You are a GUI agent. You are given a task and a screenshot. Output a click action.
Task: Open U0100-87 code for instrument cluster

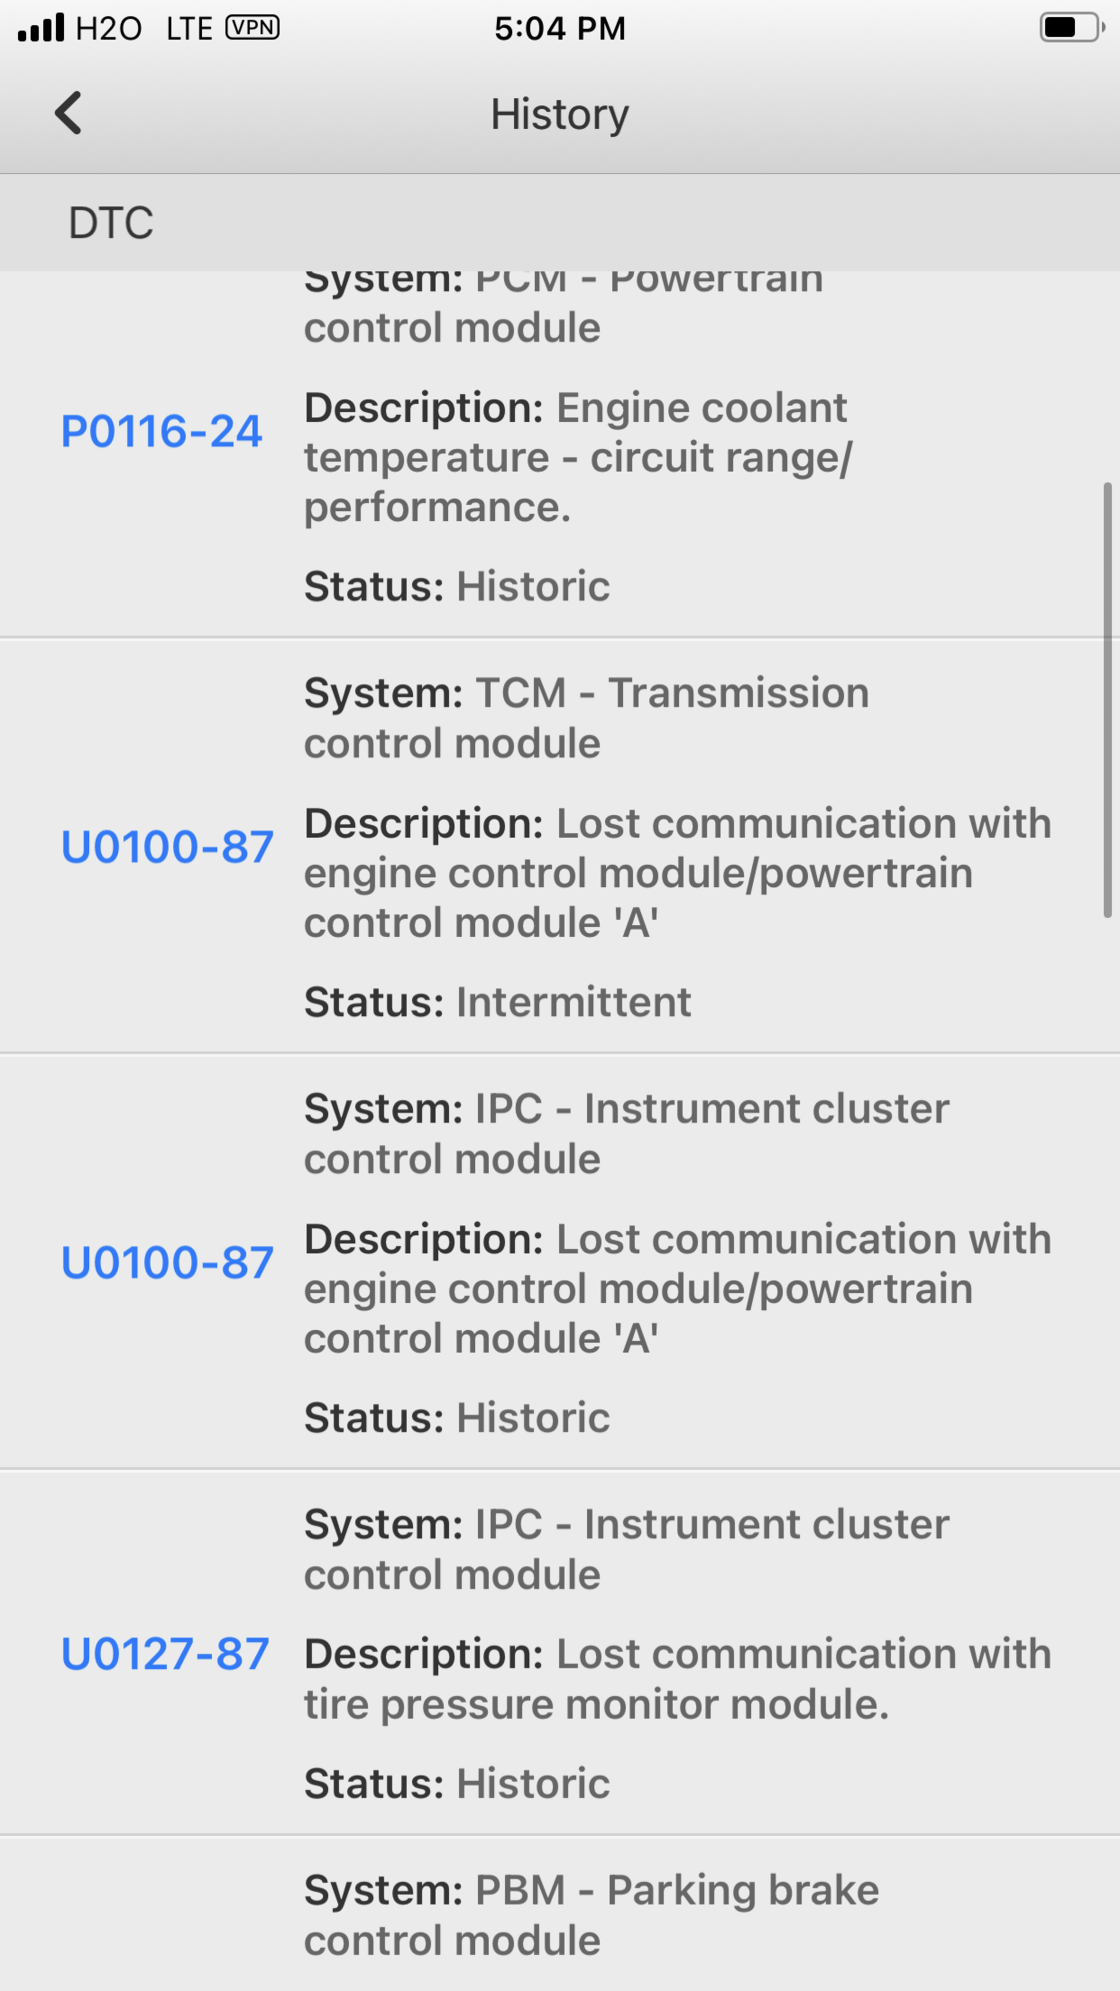click(167, 1263)
